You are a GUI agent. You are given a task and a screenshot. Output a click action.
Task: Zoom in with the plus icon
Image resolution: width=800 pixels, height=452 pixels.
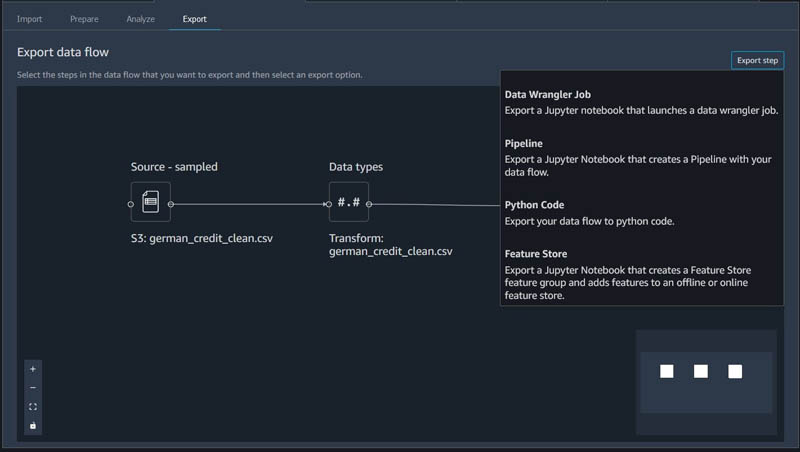coord(33,369)
